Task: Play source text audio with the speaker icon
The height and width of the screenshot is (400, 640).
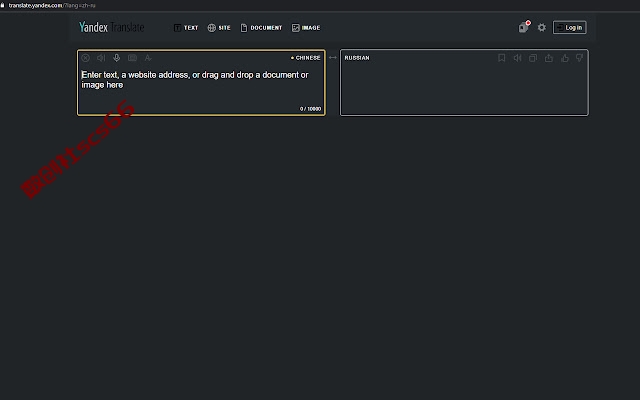Action: [101, 58]
